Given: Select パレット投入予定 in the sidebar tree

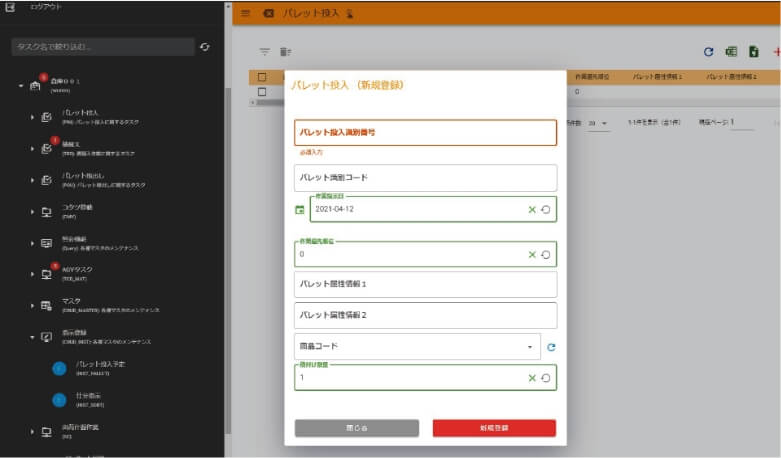Looking at the screenshot, I should (x=101, y=364).
